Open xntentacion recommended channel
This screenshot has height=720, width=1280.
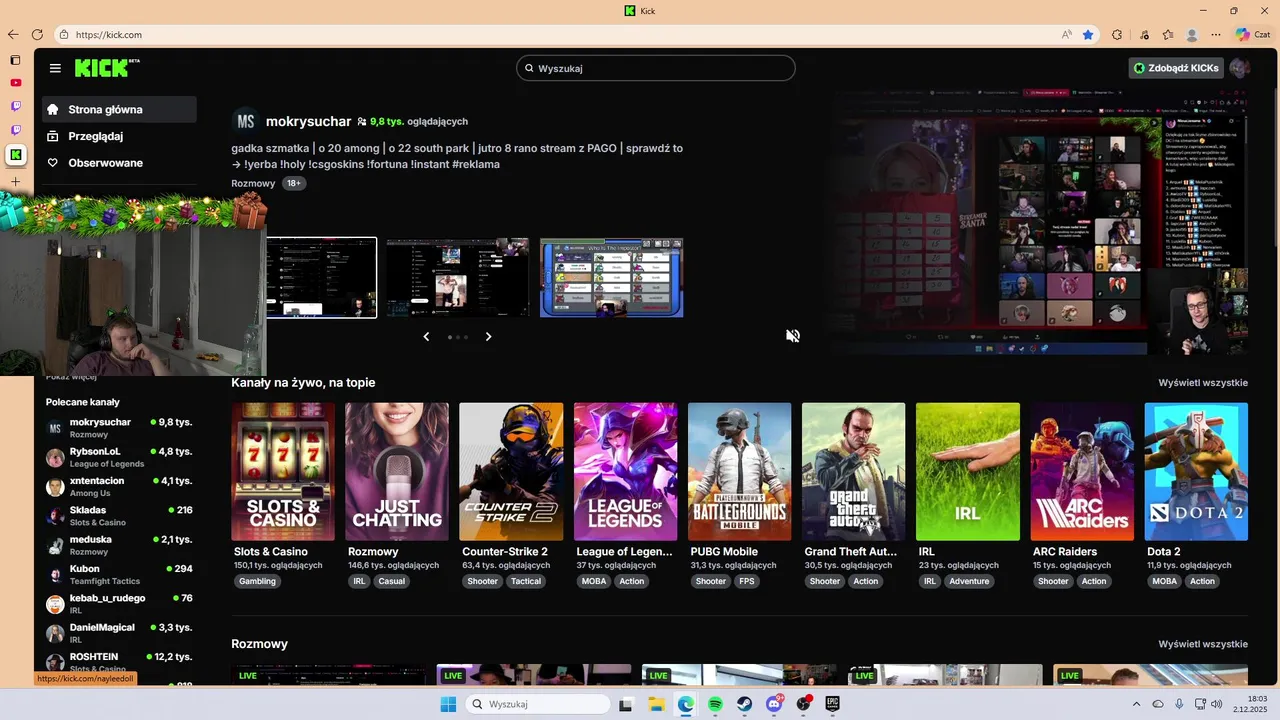coord(119,486)
